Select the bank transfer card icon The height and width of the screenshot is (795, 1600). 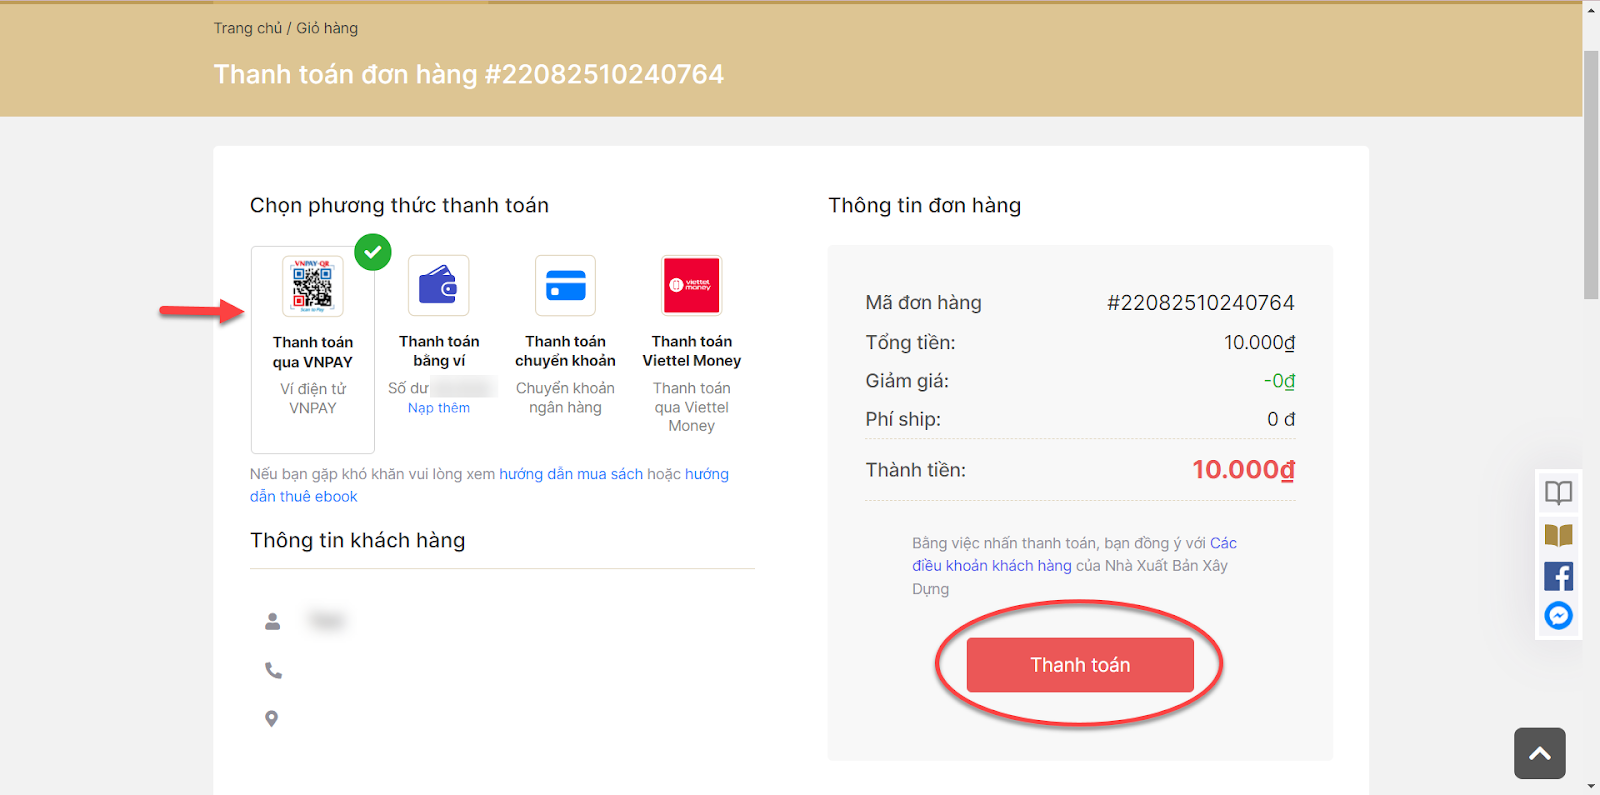coord(565,286)
